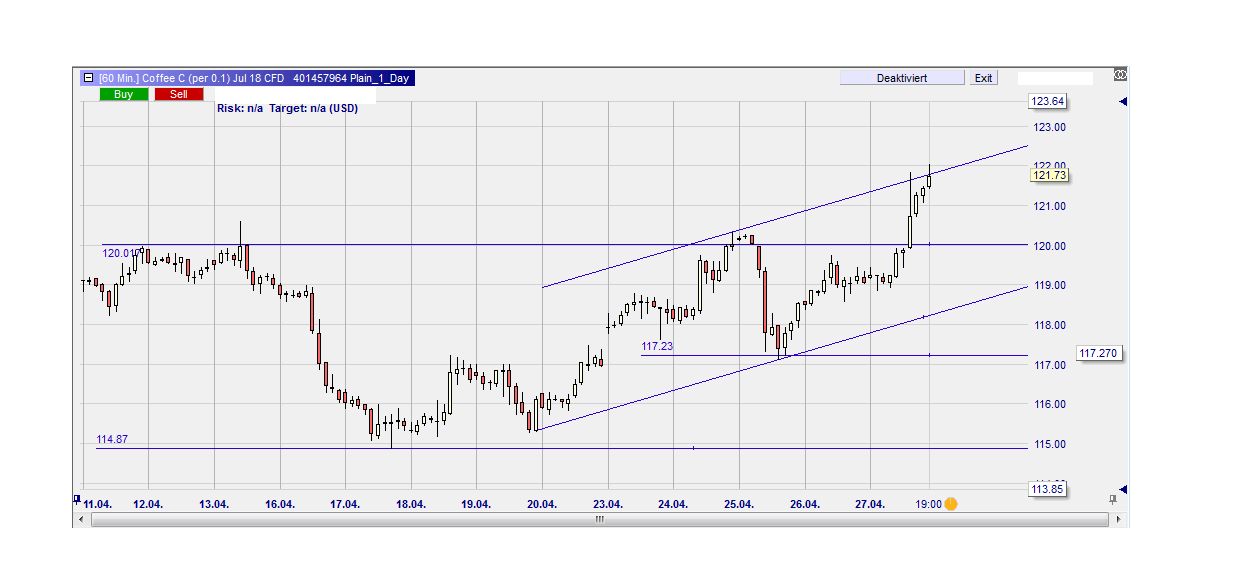
Task: Select the 113.85 lower price label
Action: click(x=1049, y=489)
